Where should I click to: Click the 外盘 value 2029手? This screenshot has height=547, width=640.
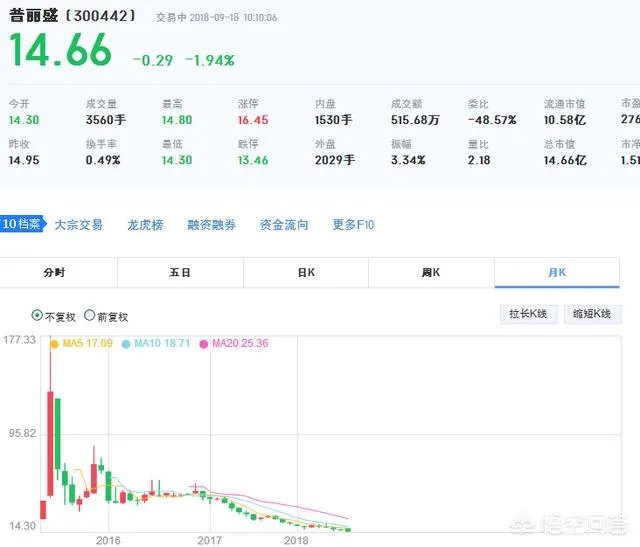click(335, 160)
